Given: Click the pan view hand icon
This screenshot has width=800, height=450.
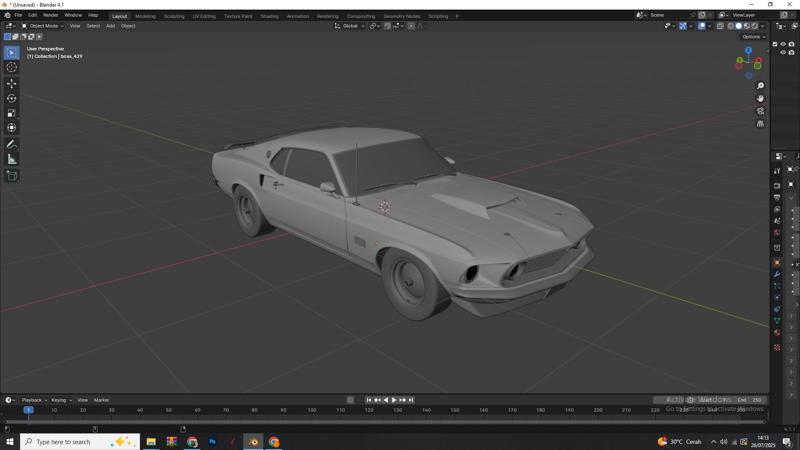Looking at the screenshot, I should [760, 98].
